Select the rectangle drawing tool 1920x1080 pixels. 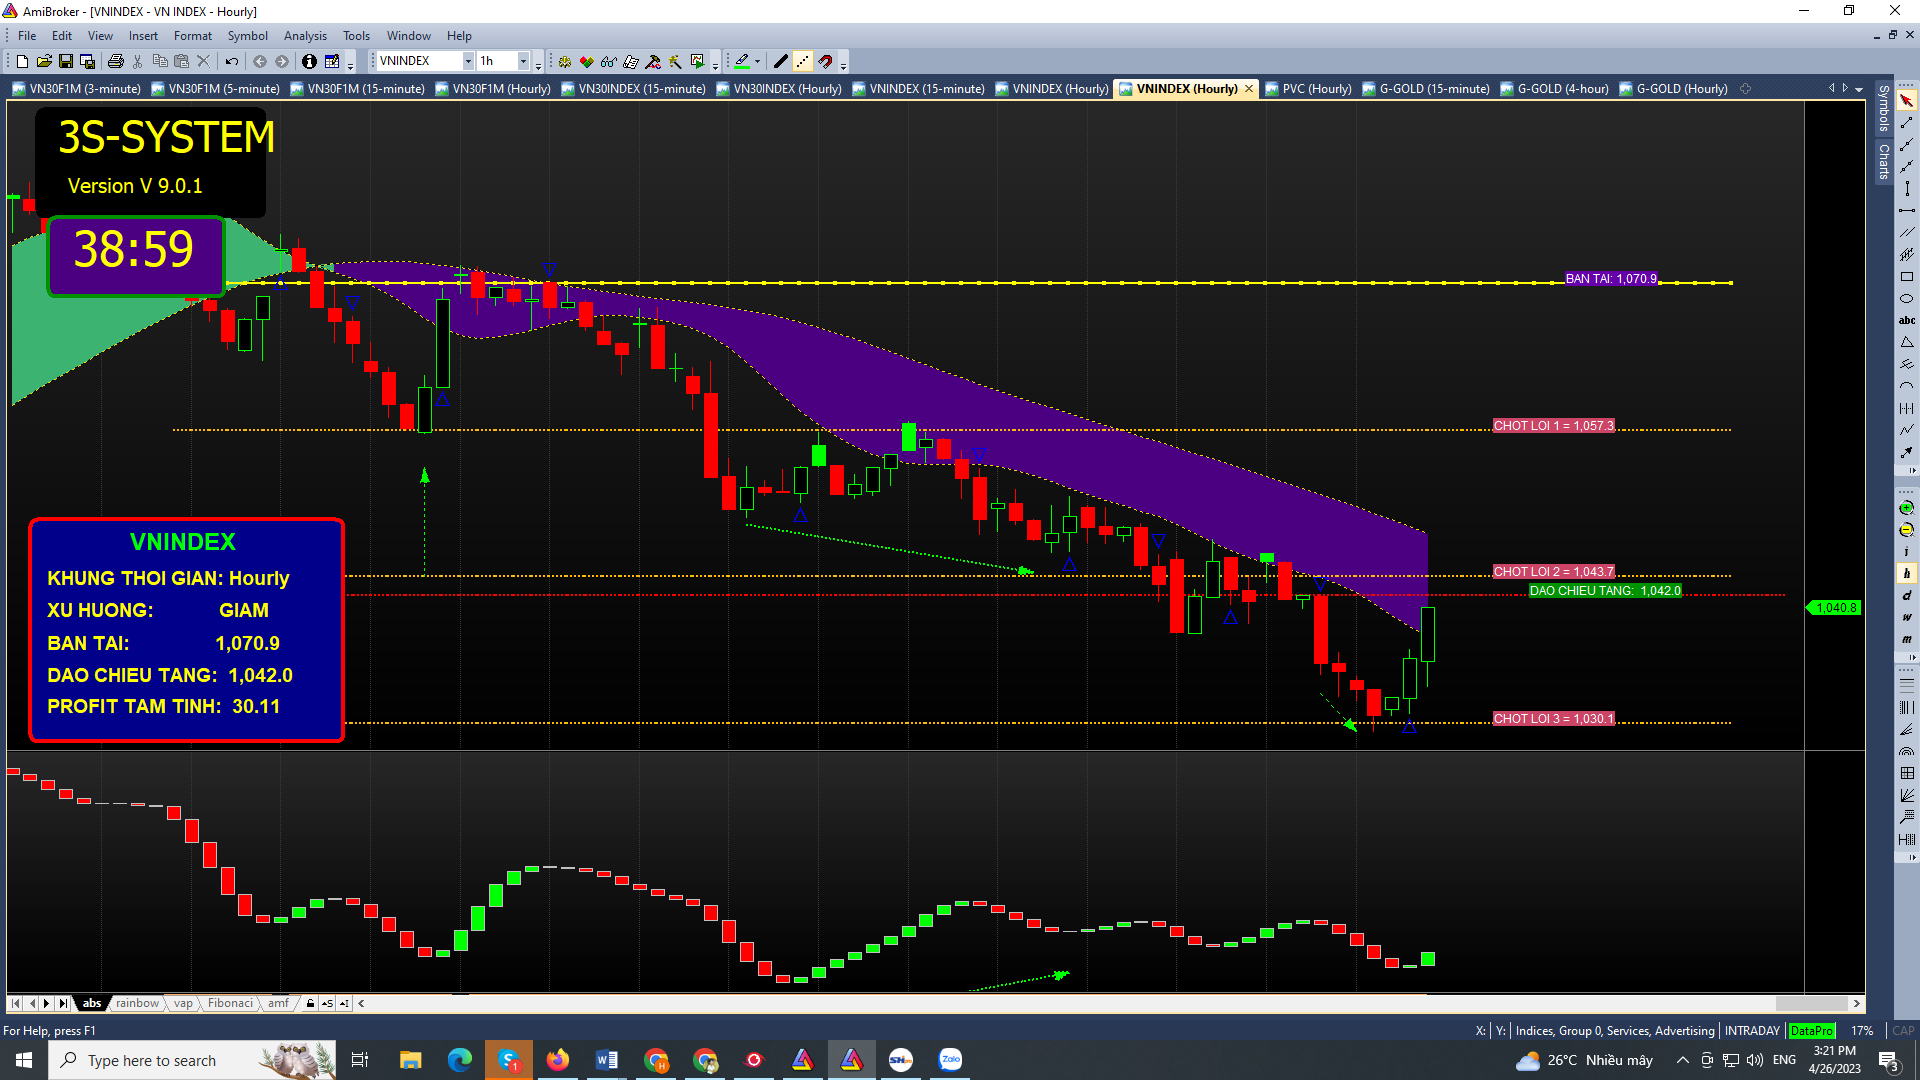tap(1906, 277)
